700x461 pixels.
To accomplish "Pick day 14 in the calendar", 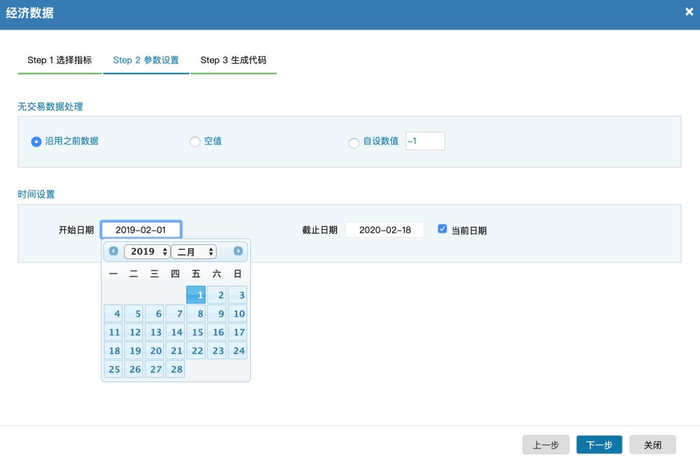I will 175,332.
